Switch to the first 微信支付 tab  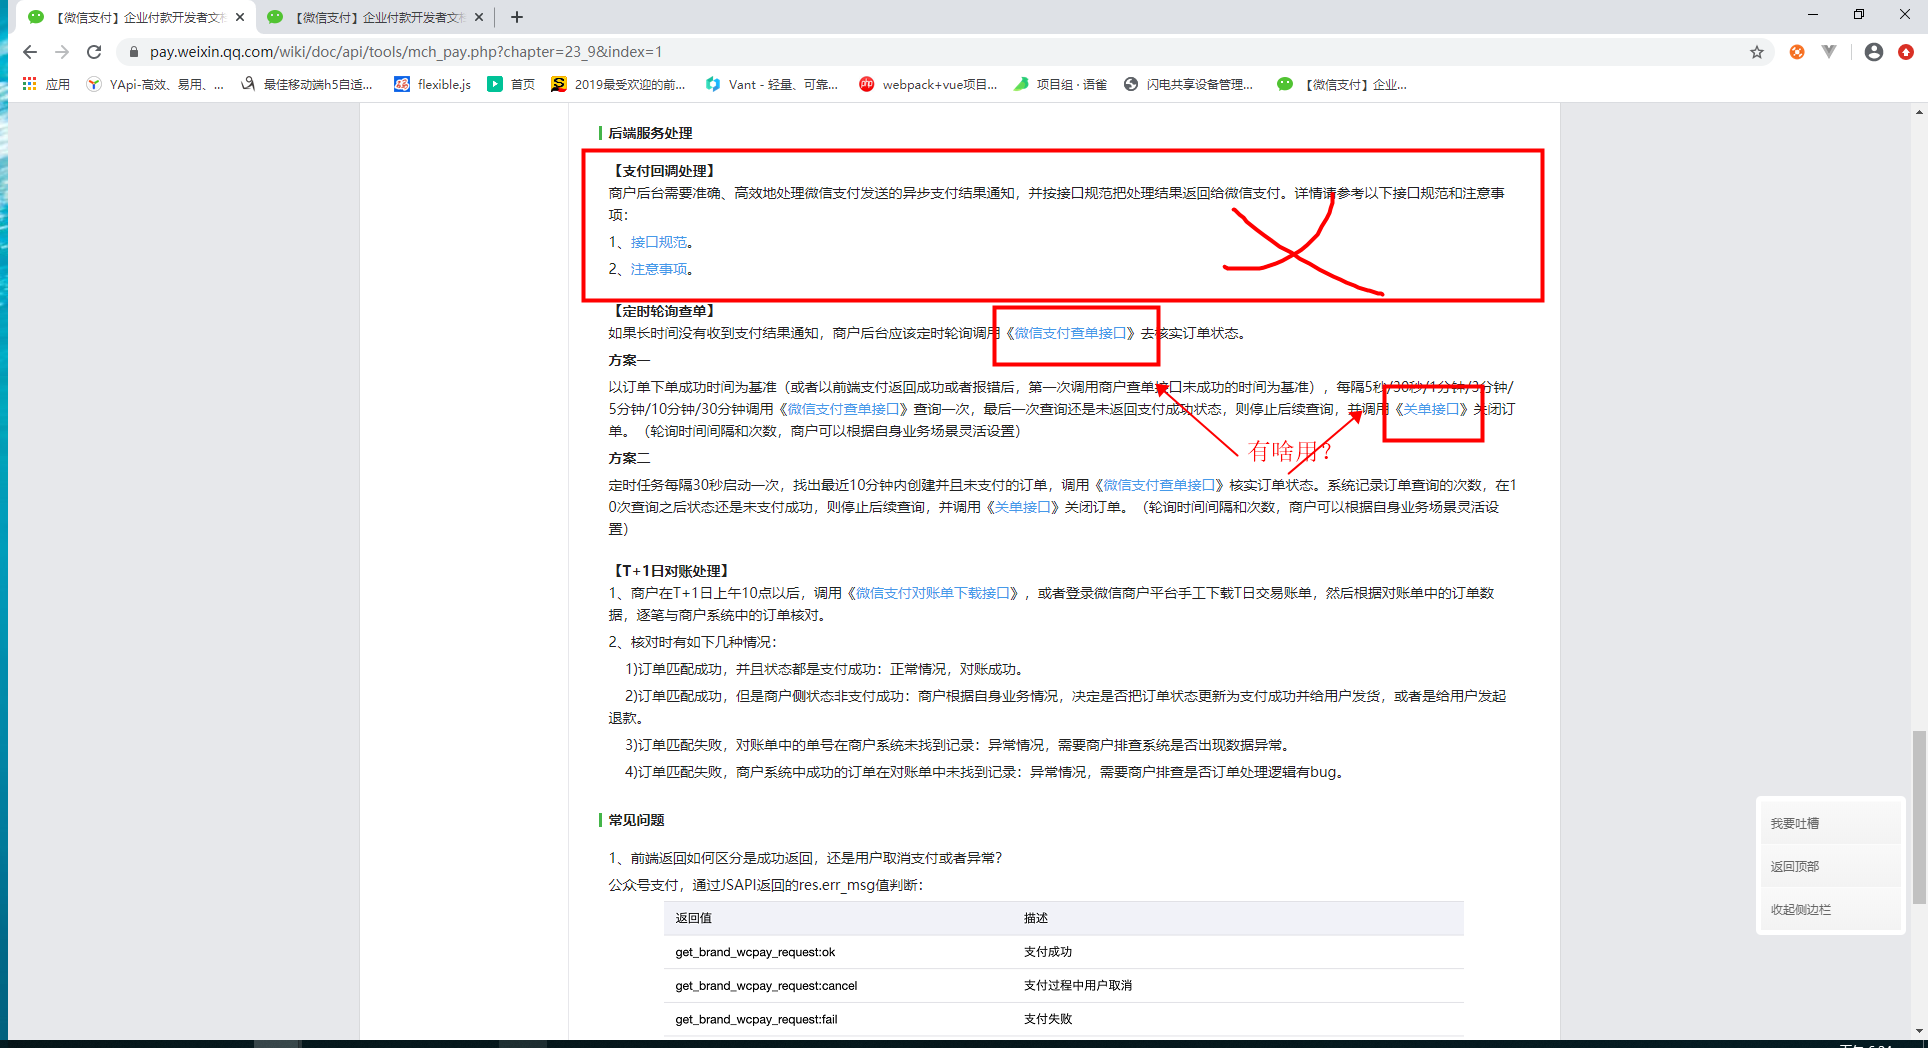(135, 17)
